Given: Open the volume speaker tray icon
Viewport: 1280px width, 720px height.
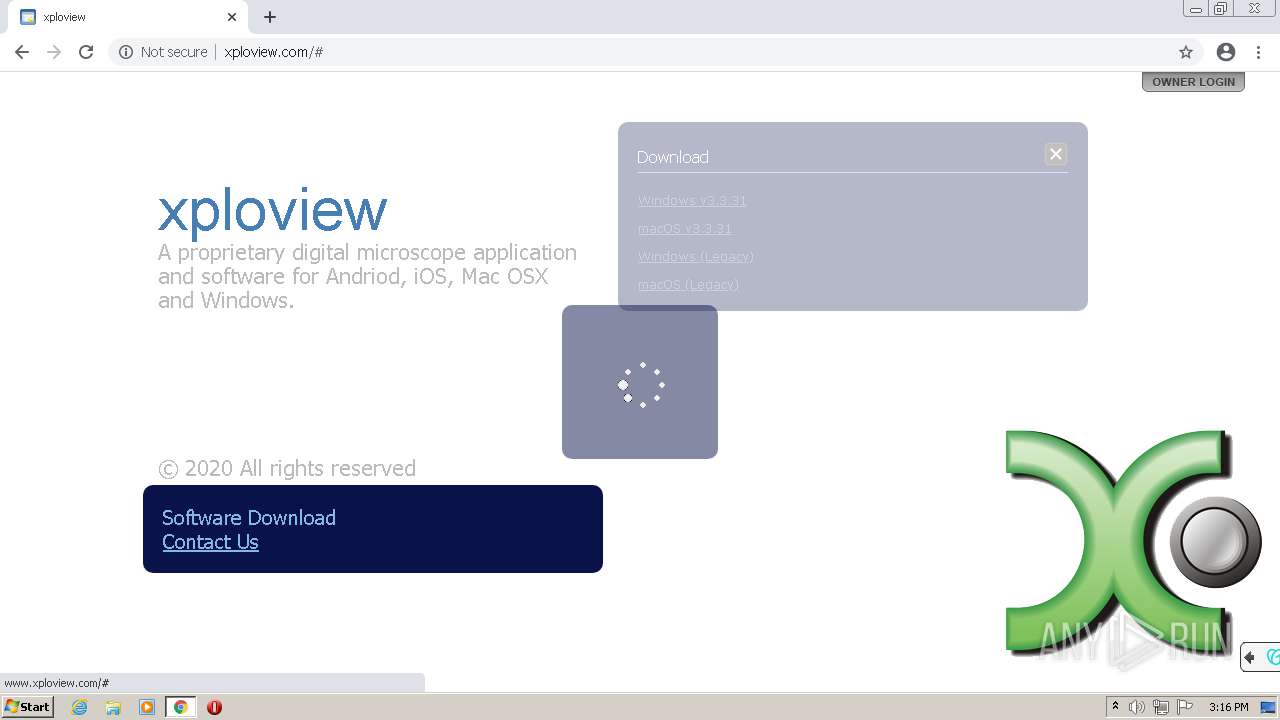Looking at the screenshot, I should pyautogui.click(x=1137, y=707).
